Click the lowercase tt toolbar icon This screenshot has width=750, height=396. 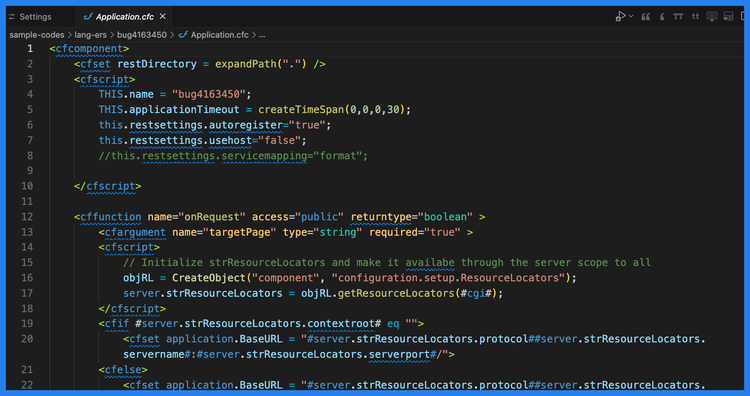(x=695, y=16)
